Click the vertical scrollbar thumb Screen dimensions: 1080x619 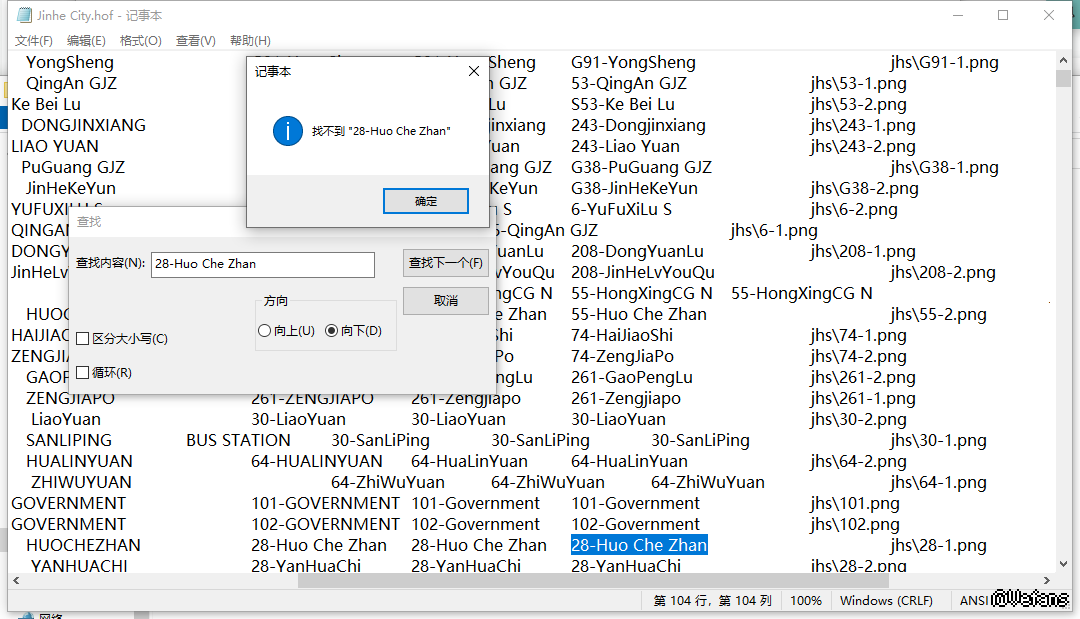coord(1063,78)
